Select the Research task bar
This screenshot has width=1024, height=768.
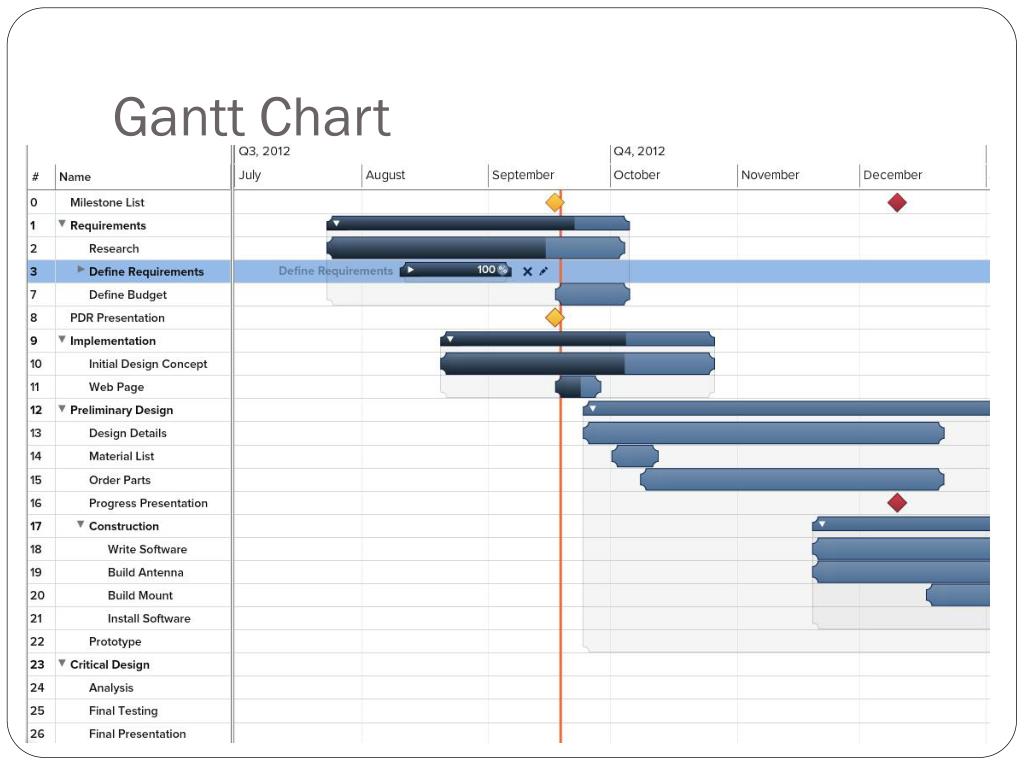(475, 248)
